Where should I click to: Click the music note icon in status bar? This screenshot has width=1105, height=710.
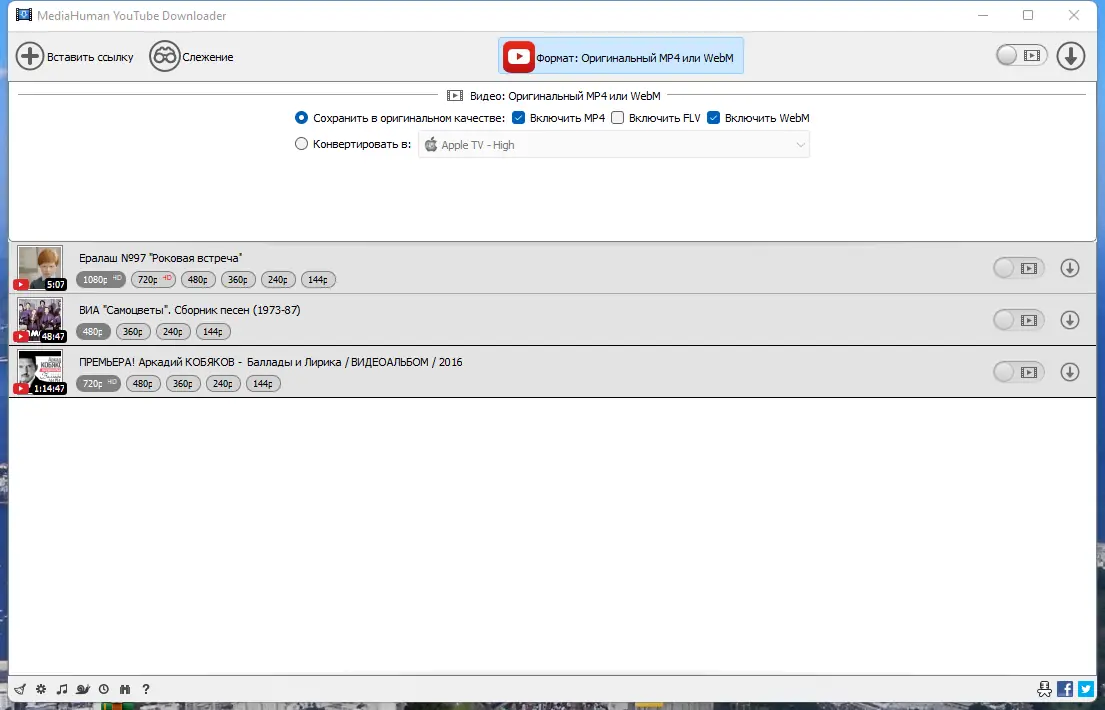pyautogui.click(x=62, y=689)
